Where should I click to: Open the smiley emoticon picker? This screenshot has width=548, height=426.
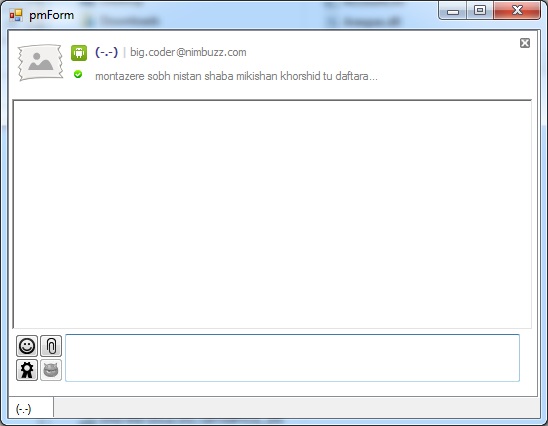27,346
